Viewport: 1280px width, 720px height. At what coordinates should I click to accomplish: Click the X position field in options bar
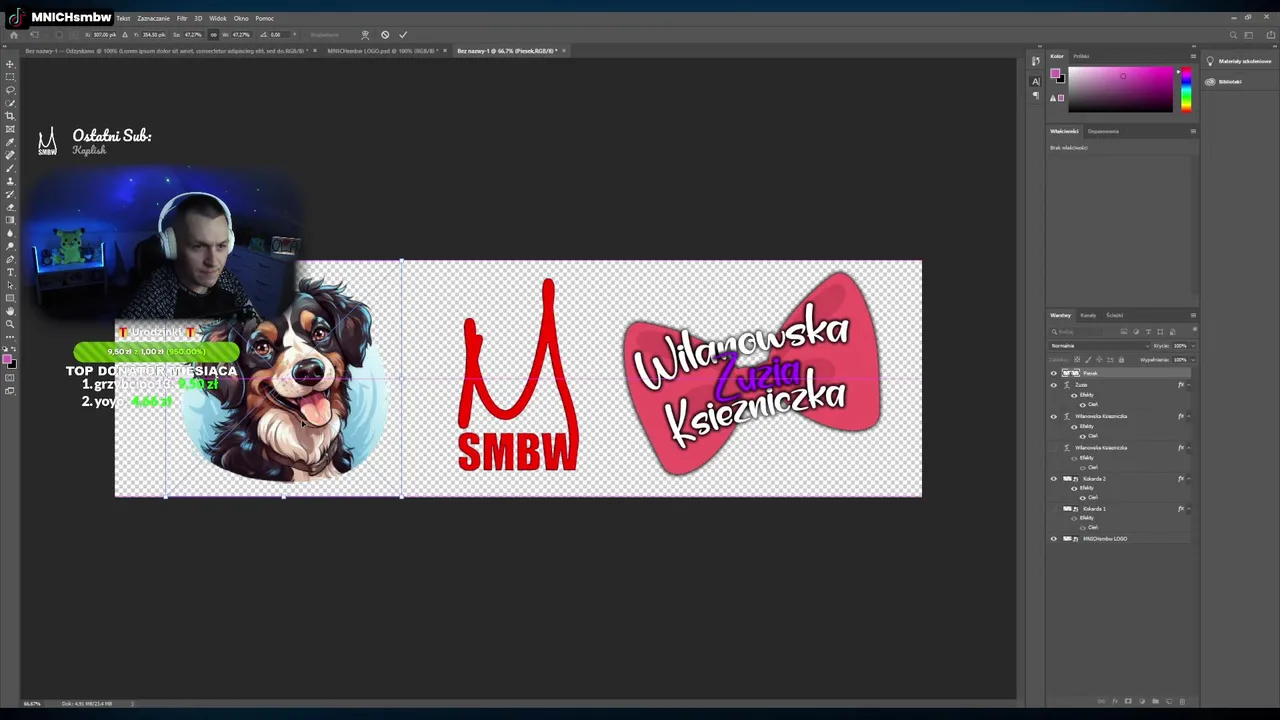pyautogui.click(x=105, y=35)
